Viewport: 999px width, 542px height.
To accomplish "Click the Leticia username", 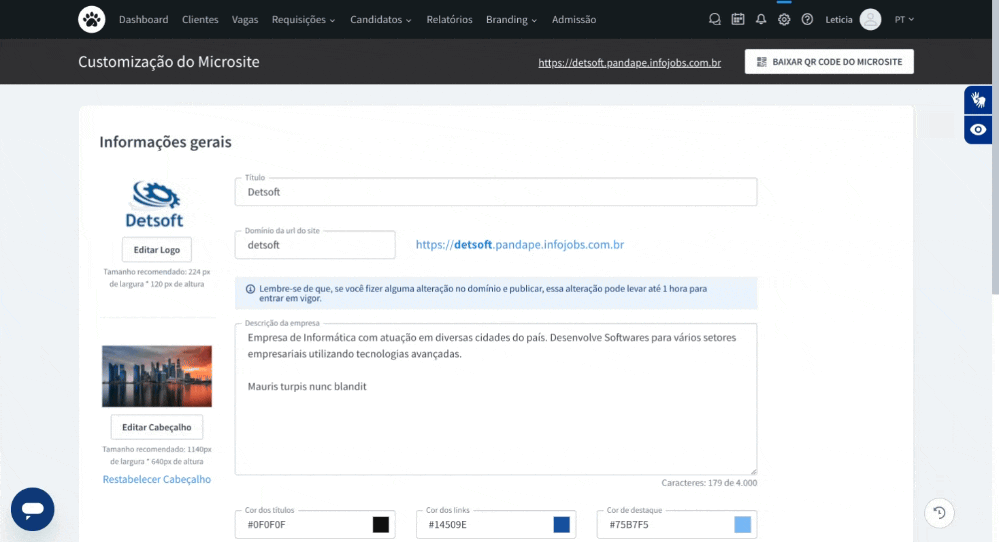I will click(838, 20).
